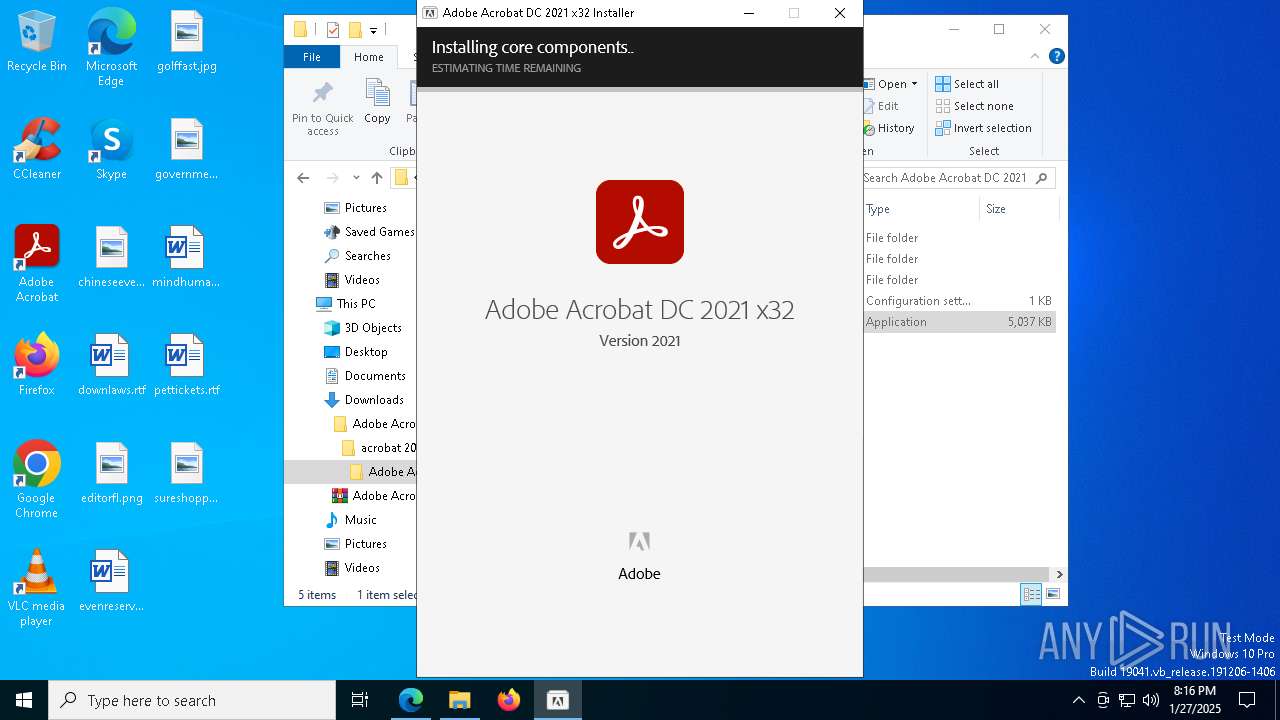Viewport: 1280px width, 720px height.
Task: Click the Copy ribbon button in Explorer
Action: coord(377,102)
